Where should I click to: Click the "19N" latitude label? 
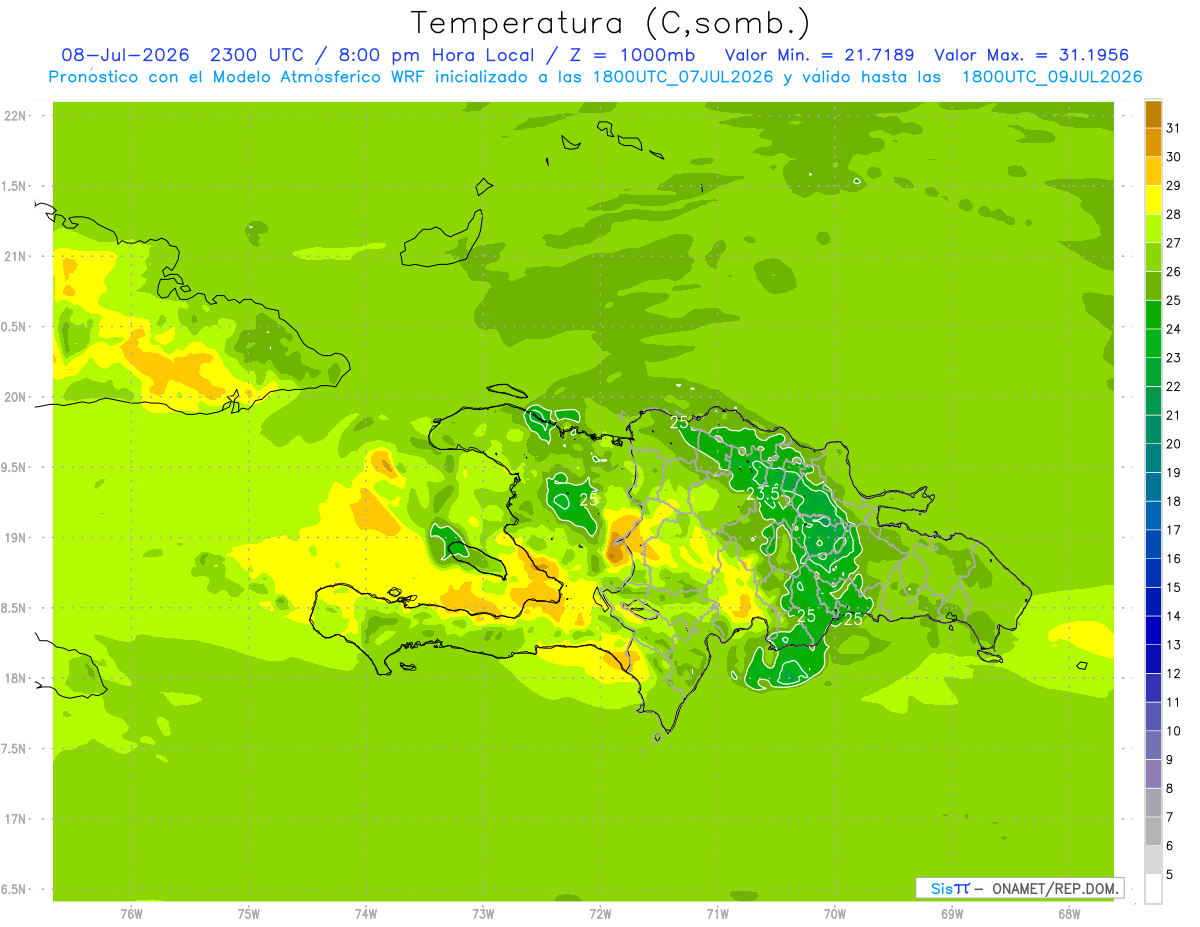(15, 538)
